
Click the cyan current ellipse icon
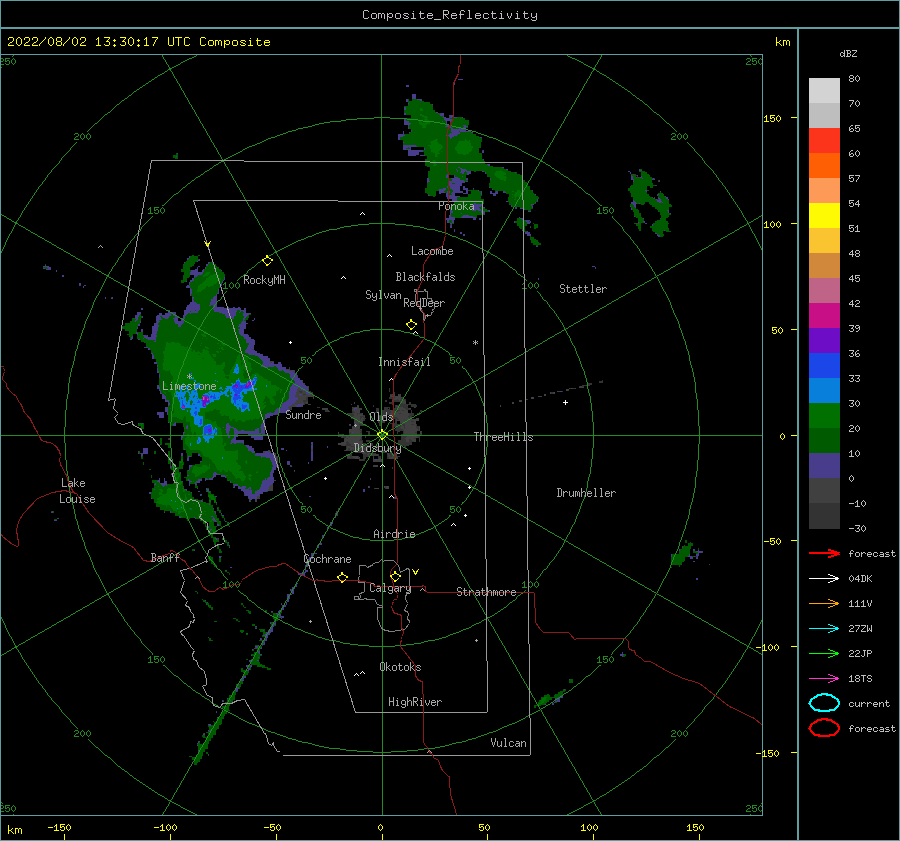(x=824, y=703)
